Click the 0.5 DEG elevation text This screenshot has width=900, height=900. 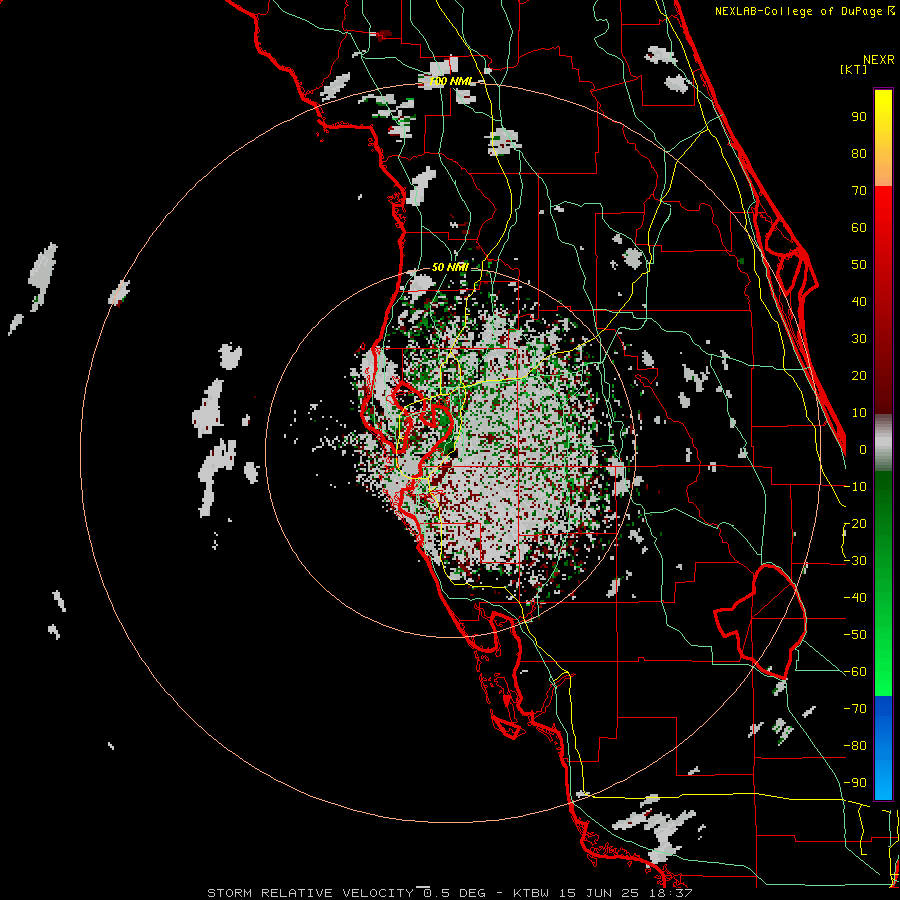click(455, 893)
